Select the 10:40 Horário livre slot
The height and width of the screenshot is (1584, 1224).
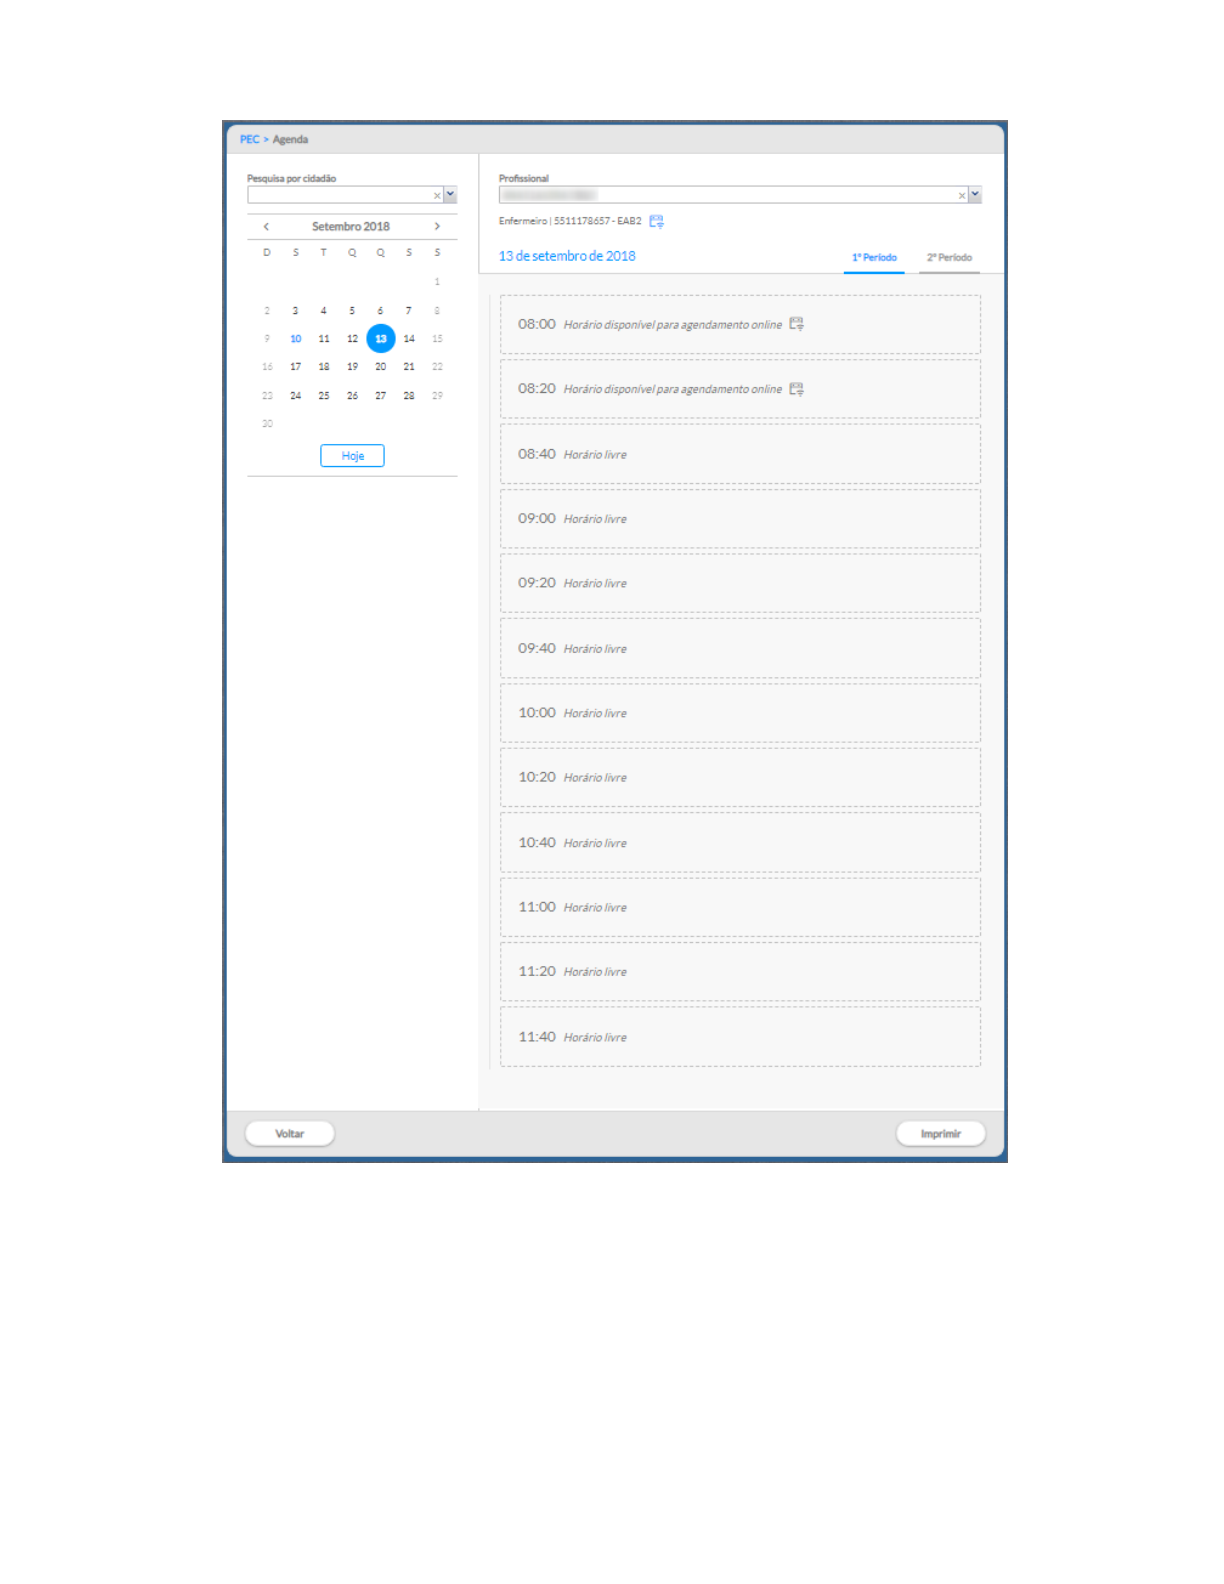740,843
